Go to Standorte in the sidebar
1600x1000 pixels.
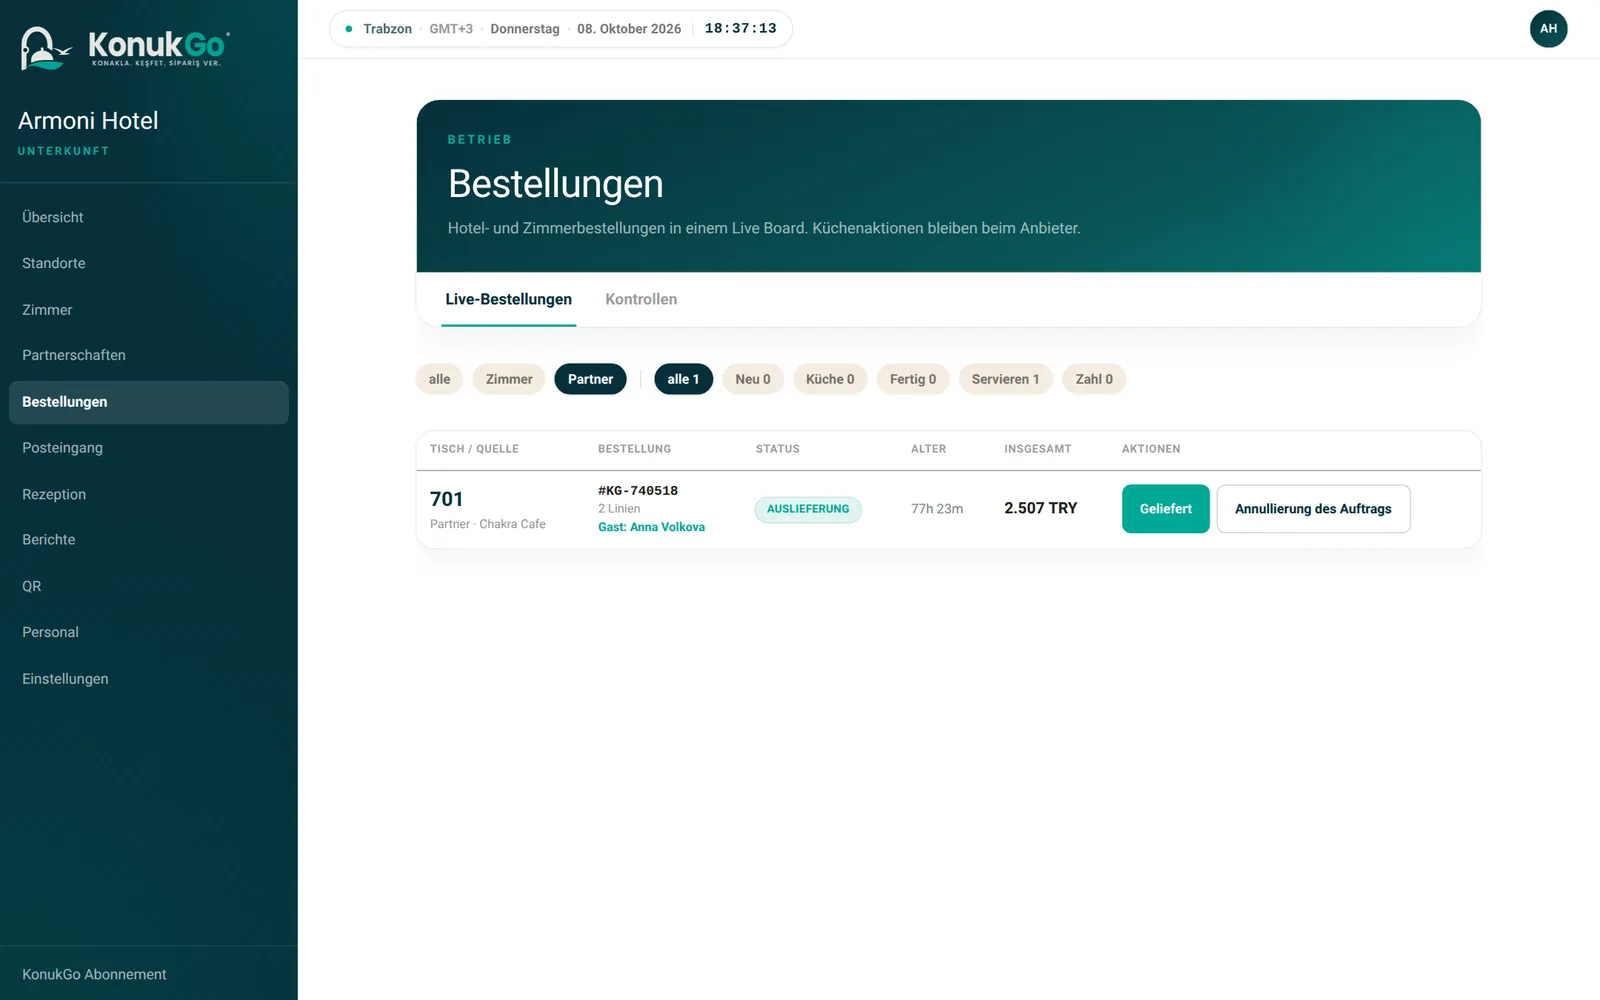coord(149,263)
